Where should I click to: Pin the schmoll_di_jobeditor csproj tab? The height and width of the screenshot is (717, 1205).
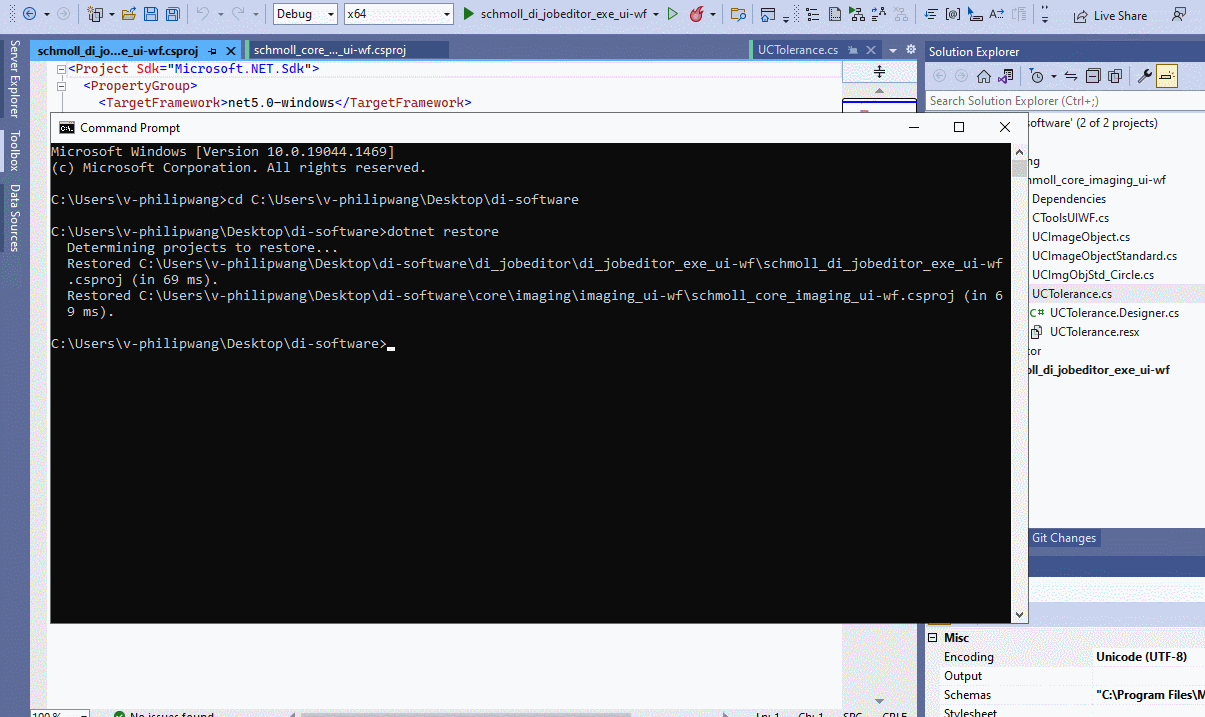tap(212, 50)
